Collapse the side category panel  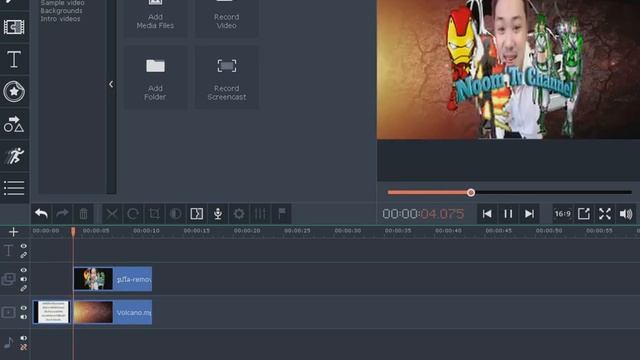[x=111, y=84]
